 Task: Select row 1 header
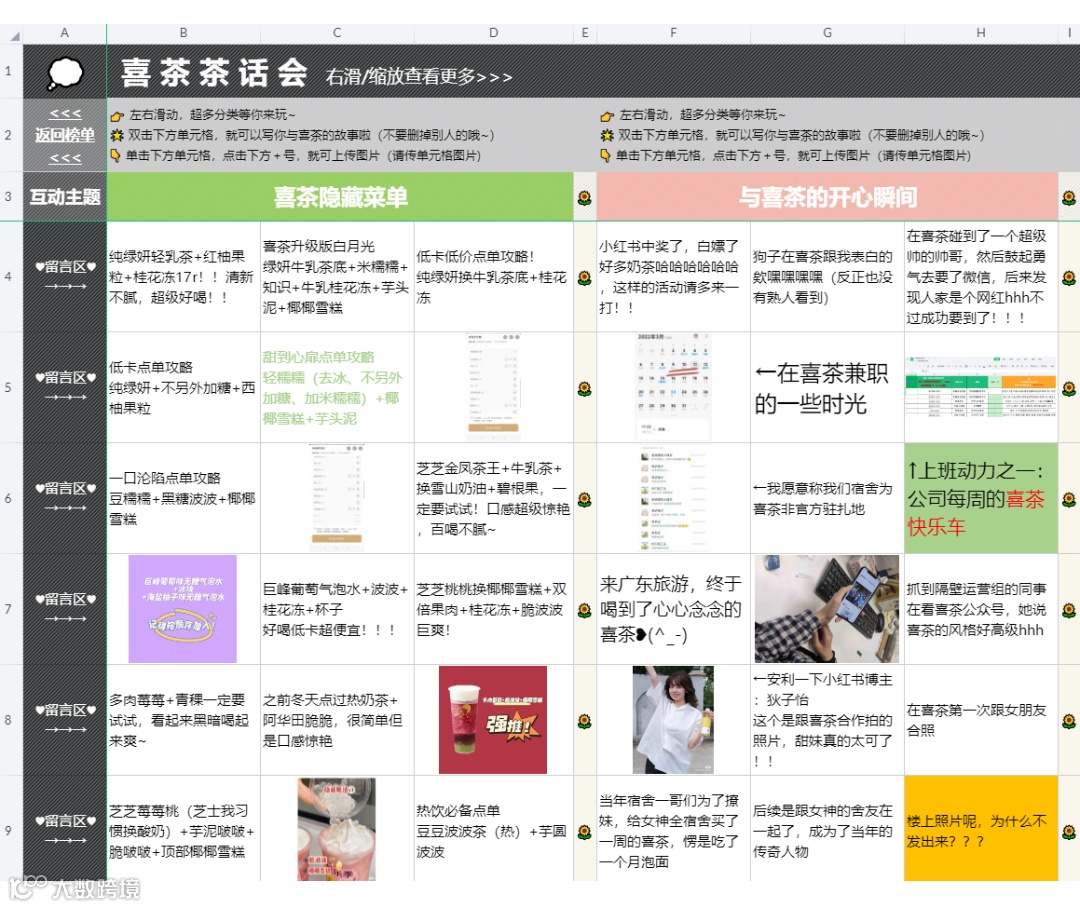click(11, 71)
